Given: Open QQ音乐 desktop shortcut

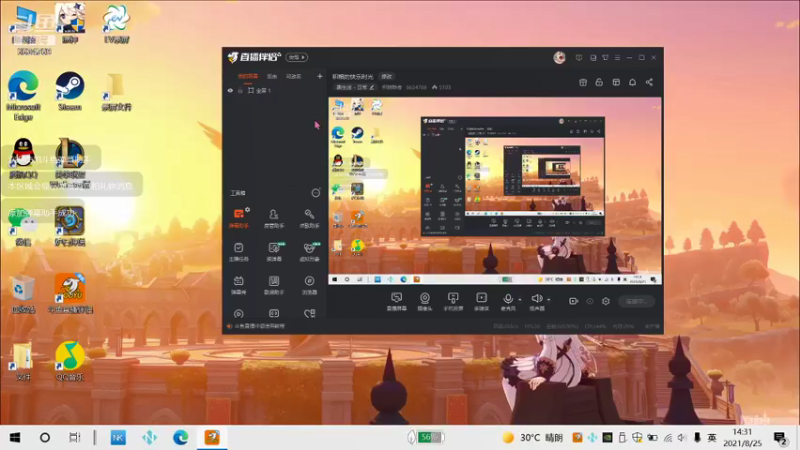Looking at the screenshot, I should click(x=70, y=361).
